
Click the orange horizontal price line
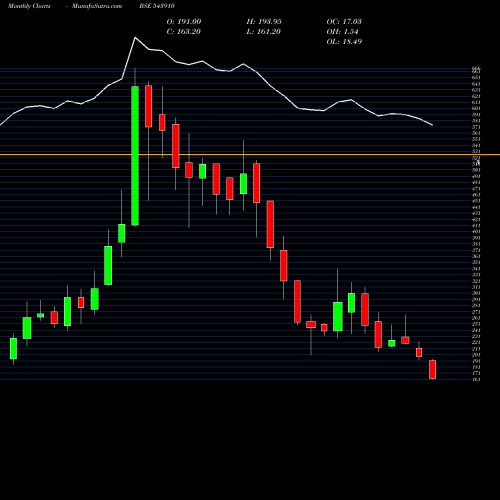click(x=250, y=155)
